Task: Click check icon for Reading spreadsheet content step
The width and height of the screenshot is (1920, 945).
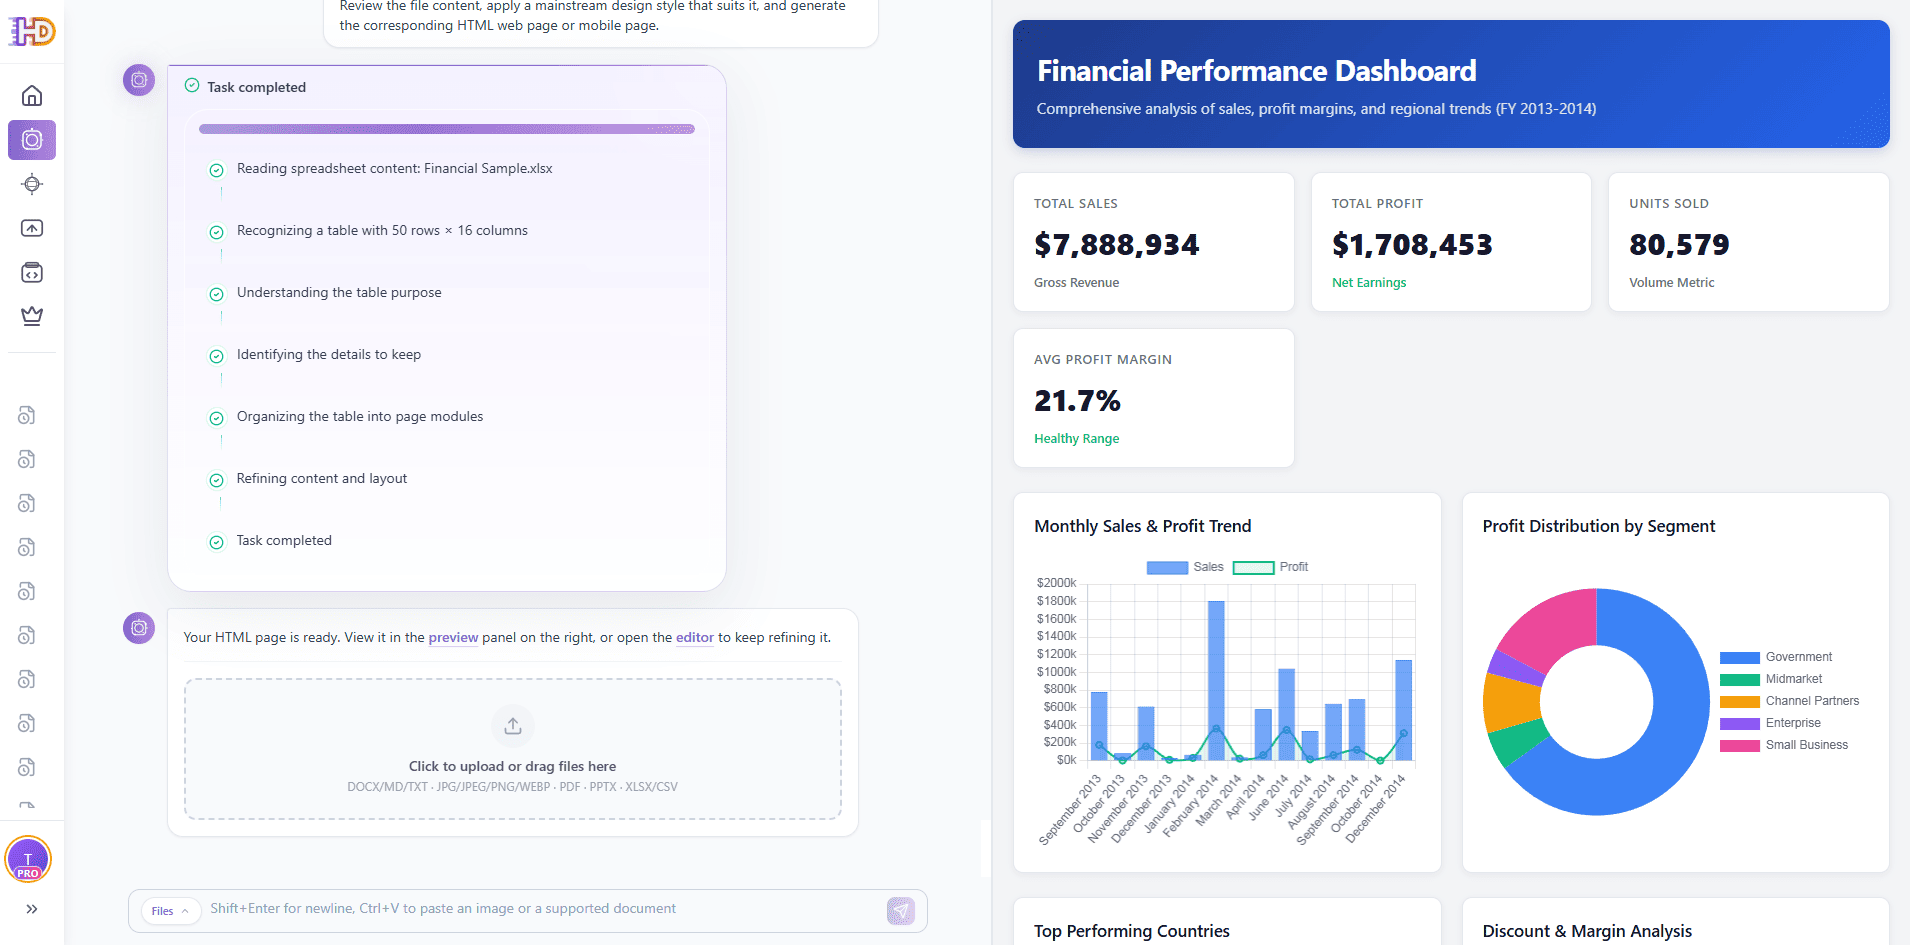Action: pos(216,170)
